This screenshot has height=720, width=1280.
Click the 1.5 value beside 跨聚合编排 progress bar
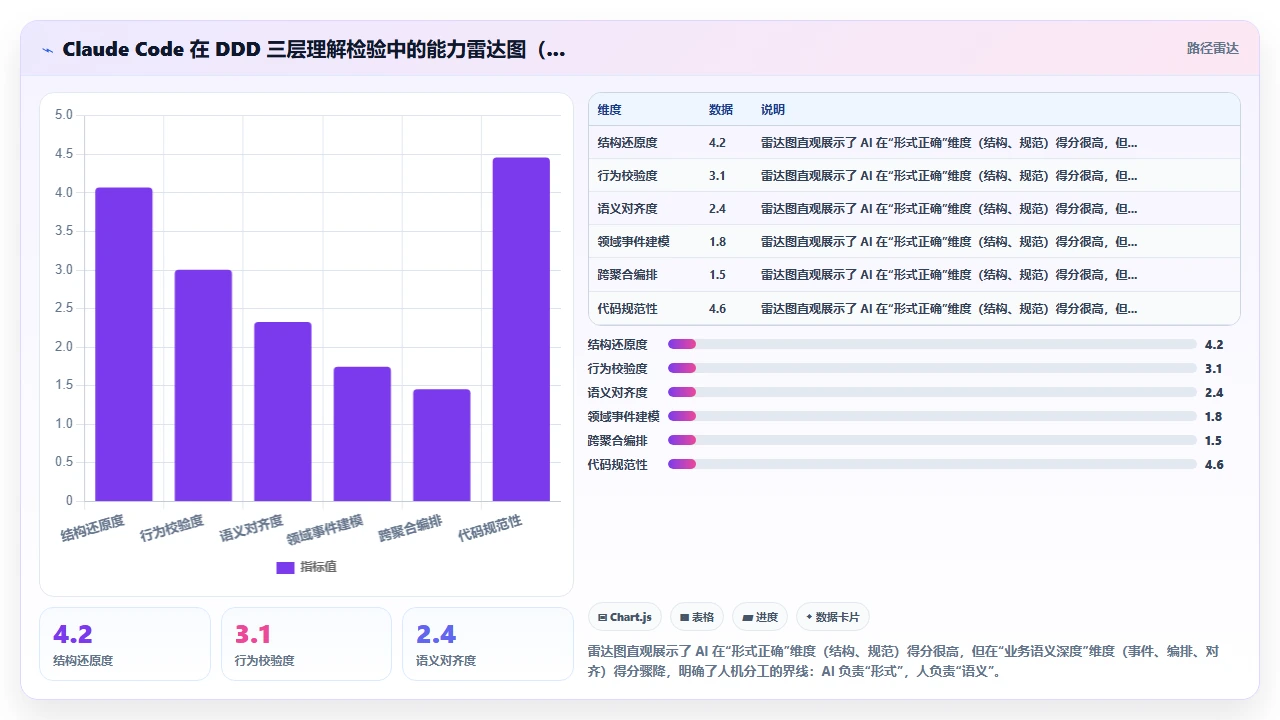coord(1214,440)
